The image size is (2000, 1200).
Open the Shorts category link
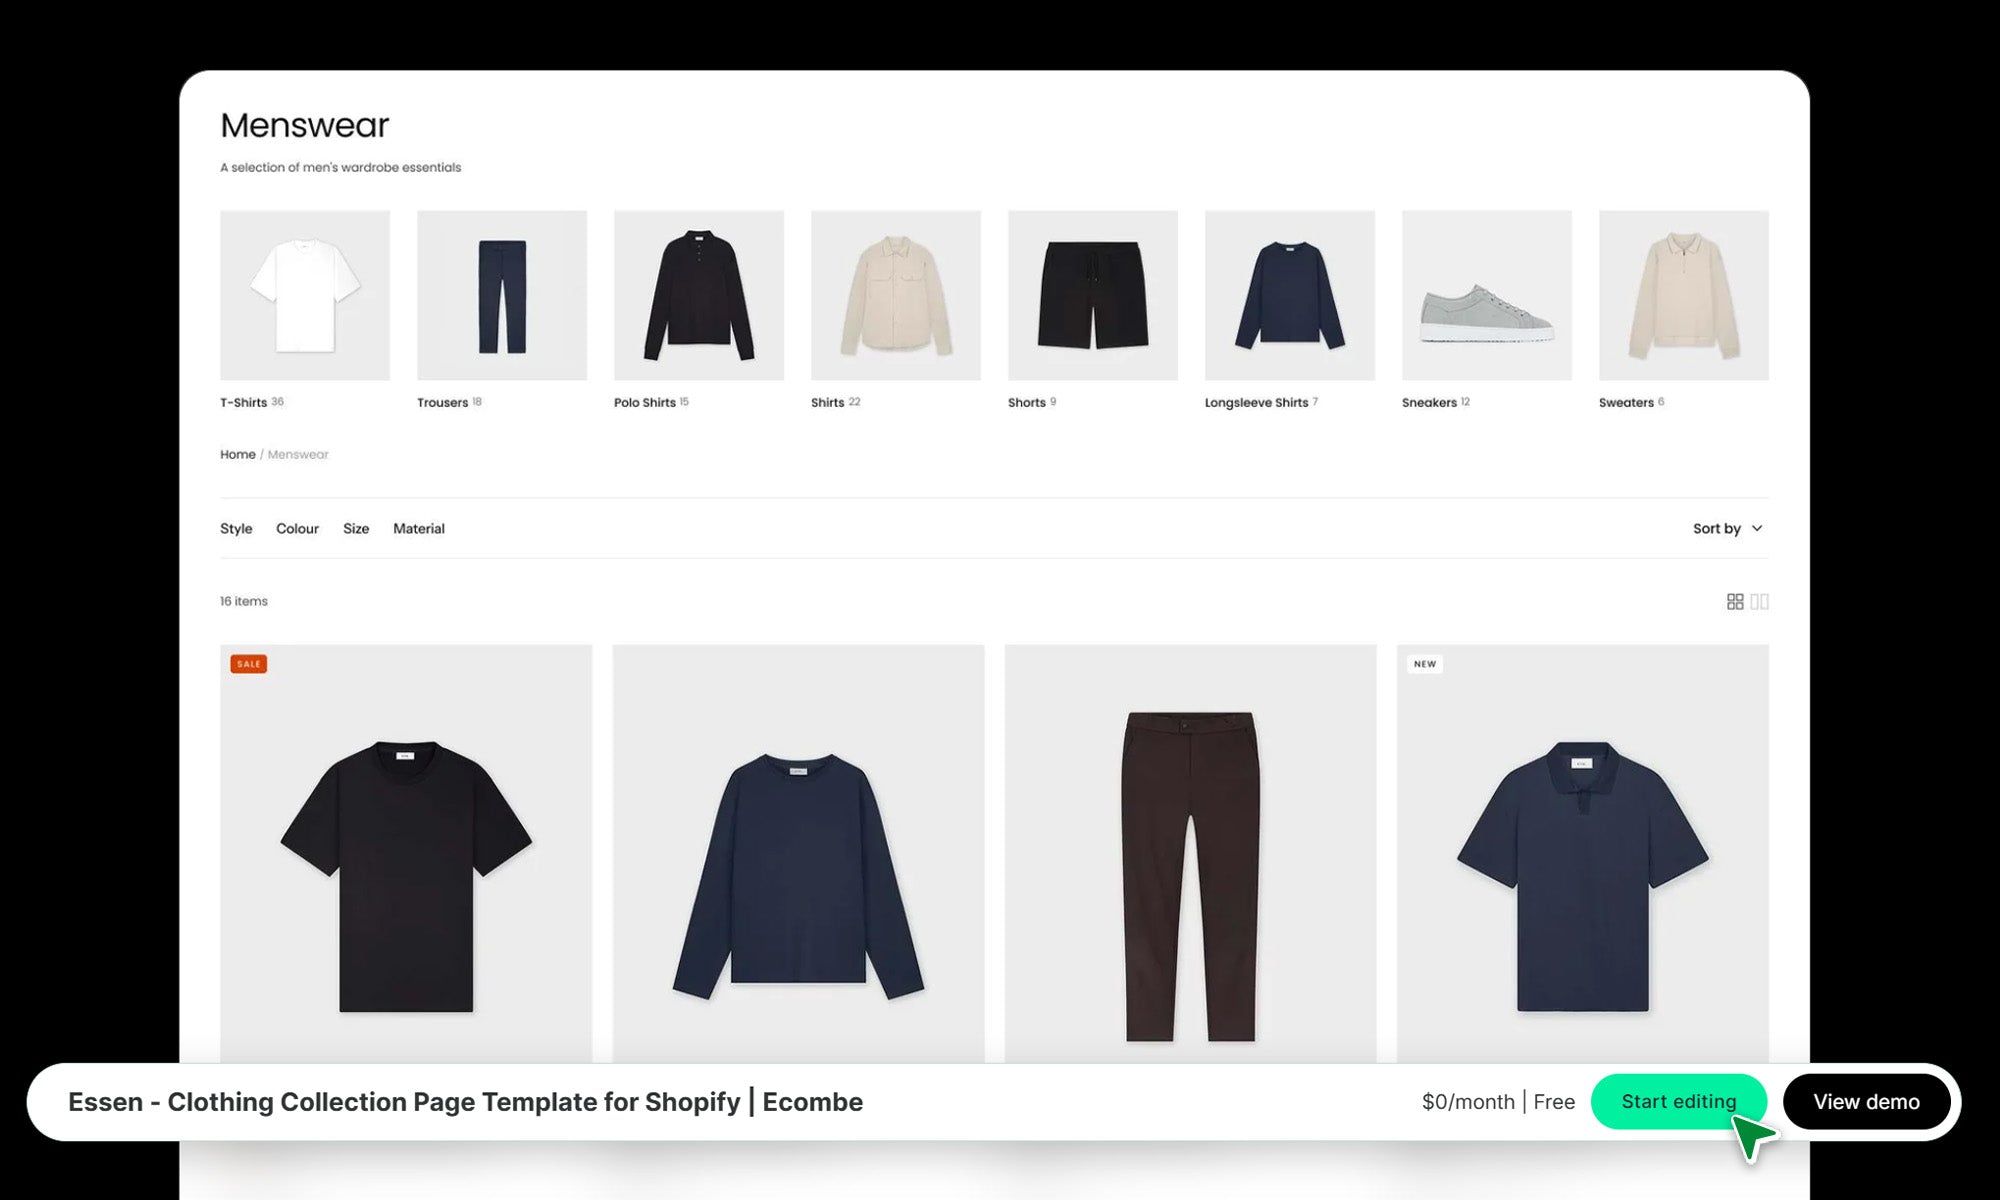[1027, 402]
